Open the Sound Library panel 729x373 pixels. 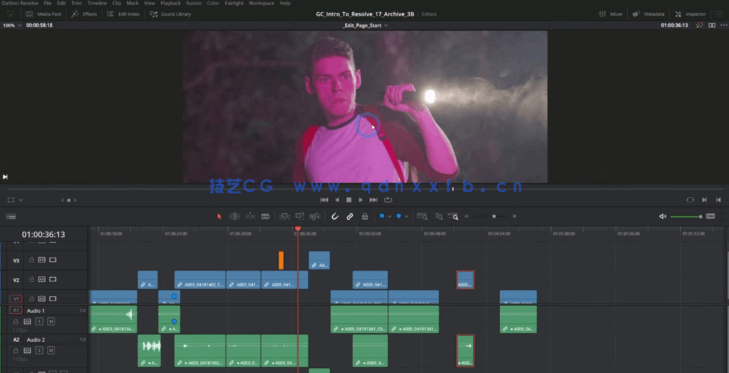[170, 14]
